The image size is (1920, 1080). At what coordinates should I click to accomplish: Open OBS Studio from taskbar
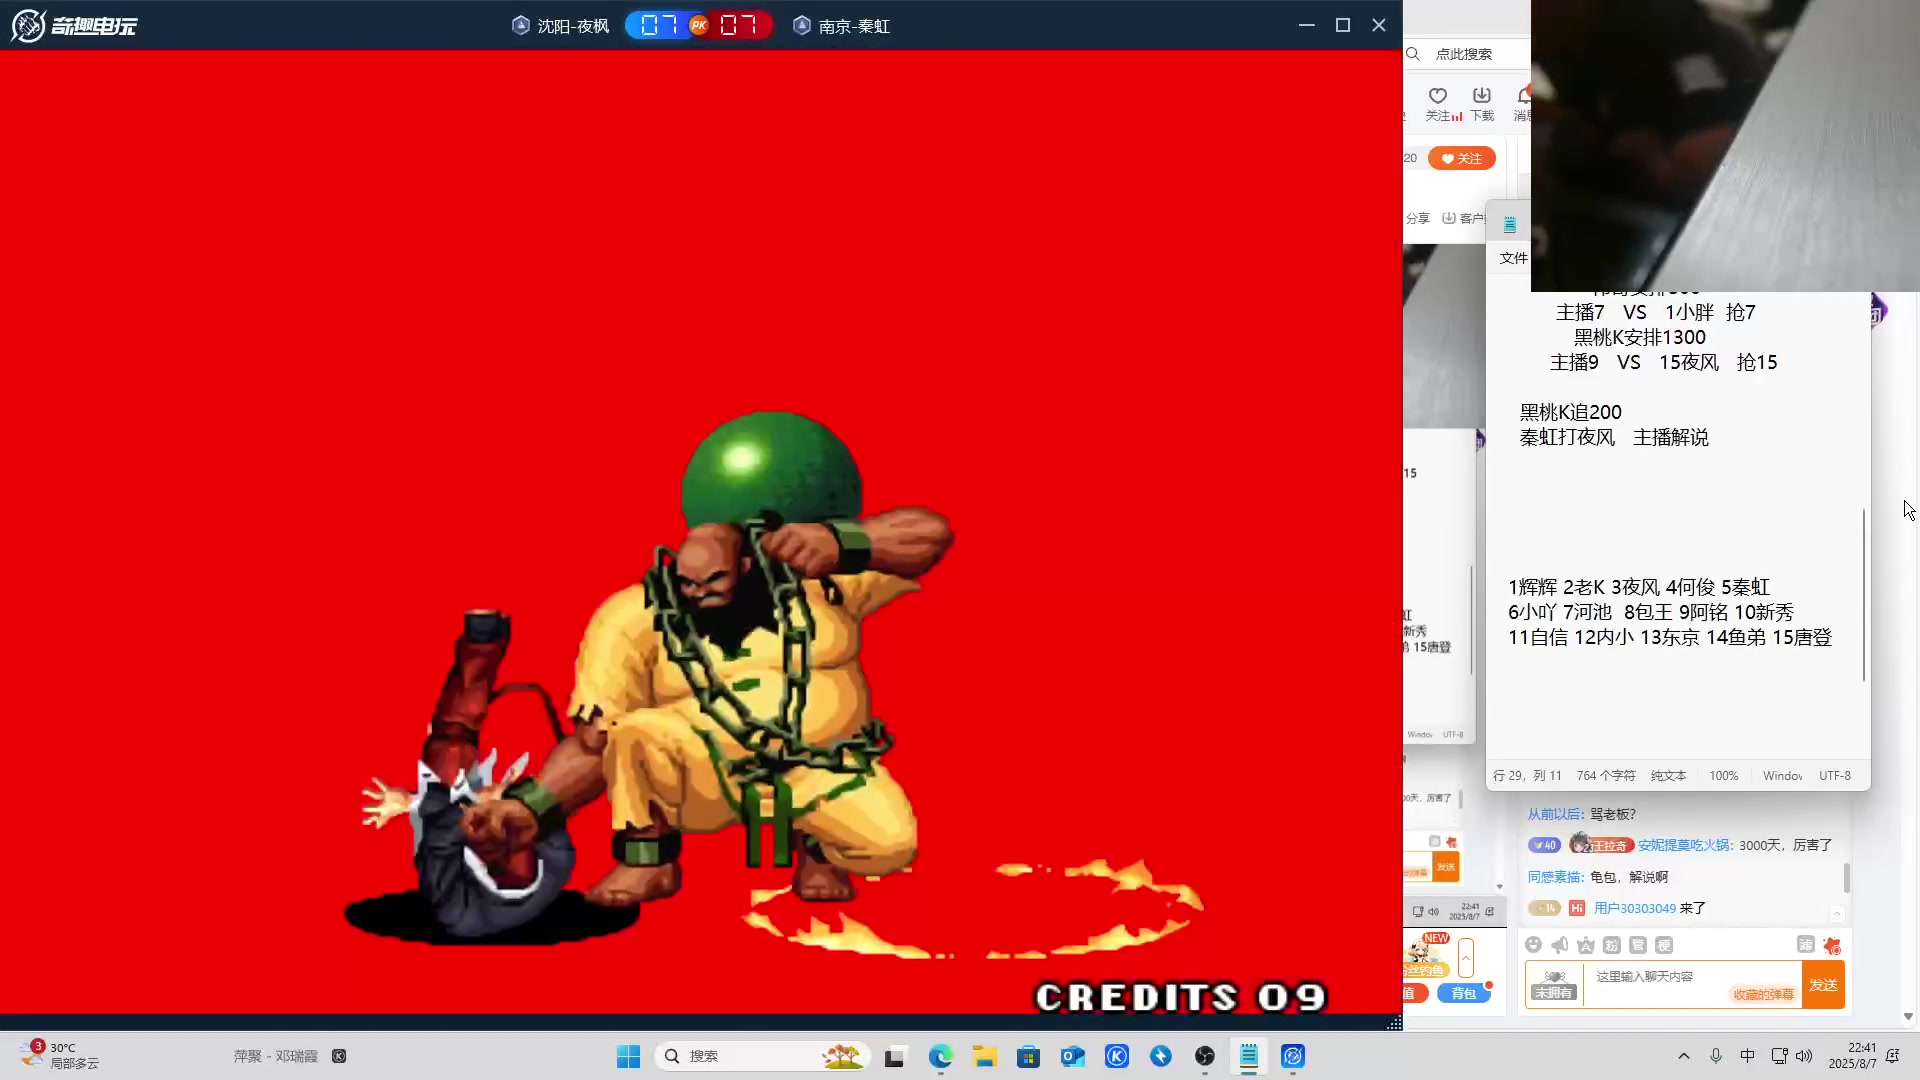click(1205, 1056)
